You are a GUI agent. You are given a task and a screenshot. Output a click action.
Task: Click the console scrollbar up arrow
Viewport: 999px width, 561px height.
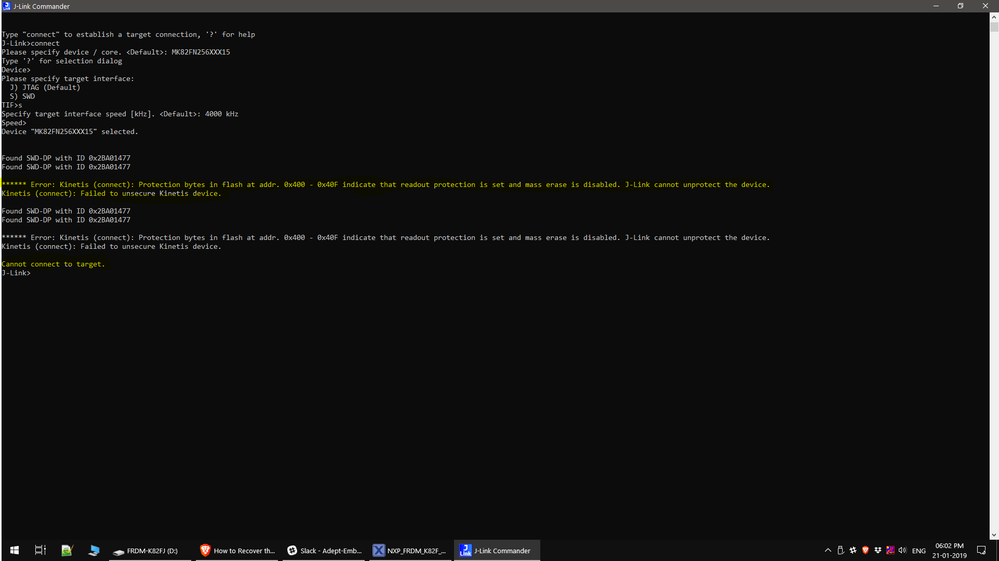(994, 17)
